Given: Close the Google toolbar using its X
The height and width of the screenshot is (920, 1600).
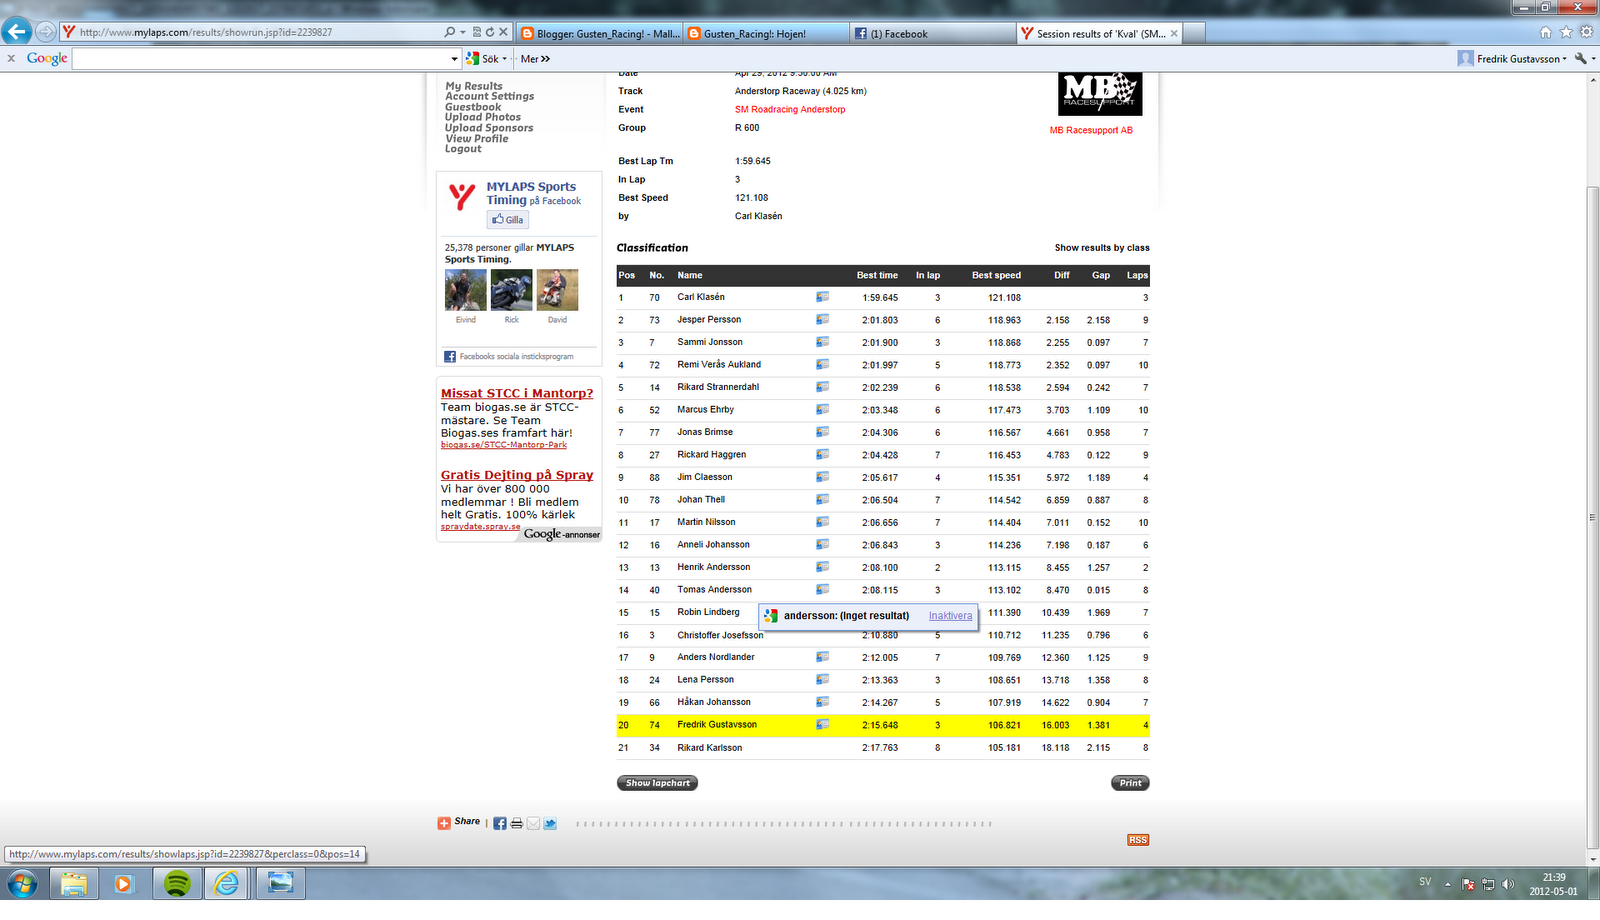Looking at the screenshot, I should (x=11, y=59).
